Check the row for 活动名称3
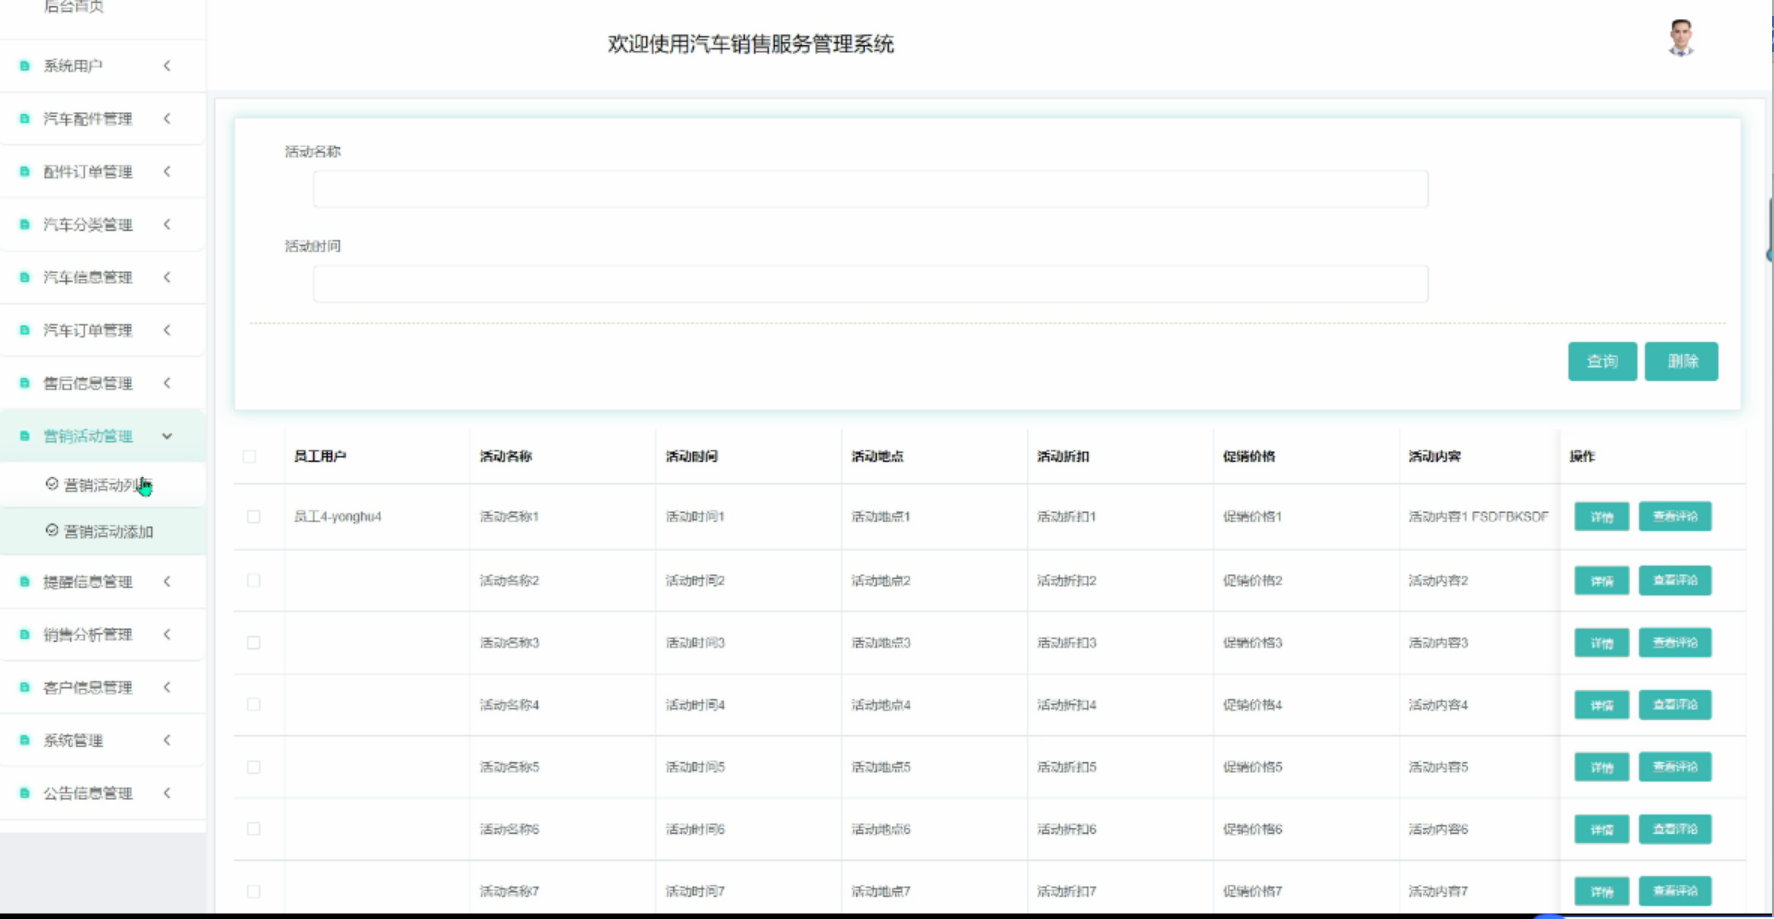Image resolution: width=1774 pixels, height=919 pixels. coord(254,643)
